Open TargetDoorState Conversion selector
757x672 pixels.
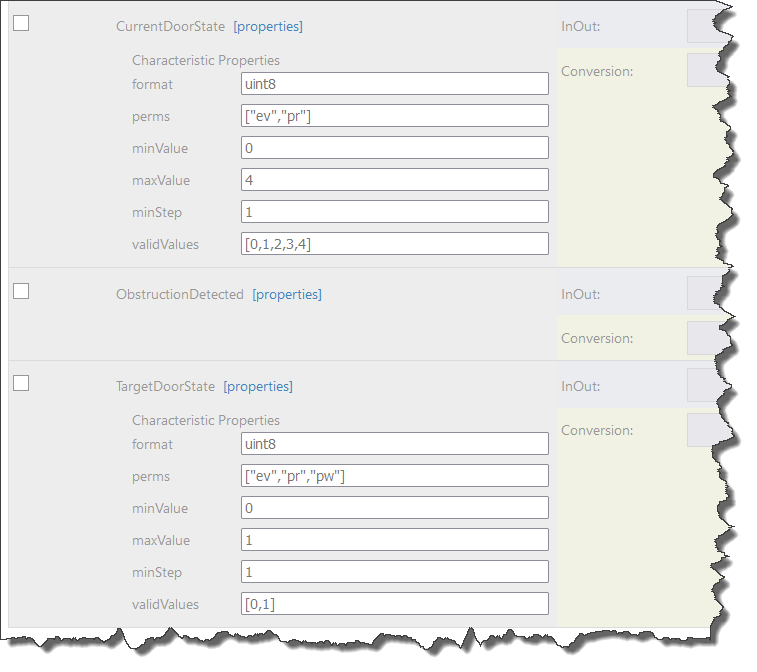click(x=706, y=430)
